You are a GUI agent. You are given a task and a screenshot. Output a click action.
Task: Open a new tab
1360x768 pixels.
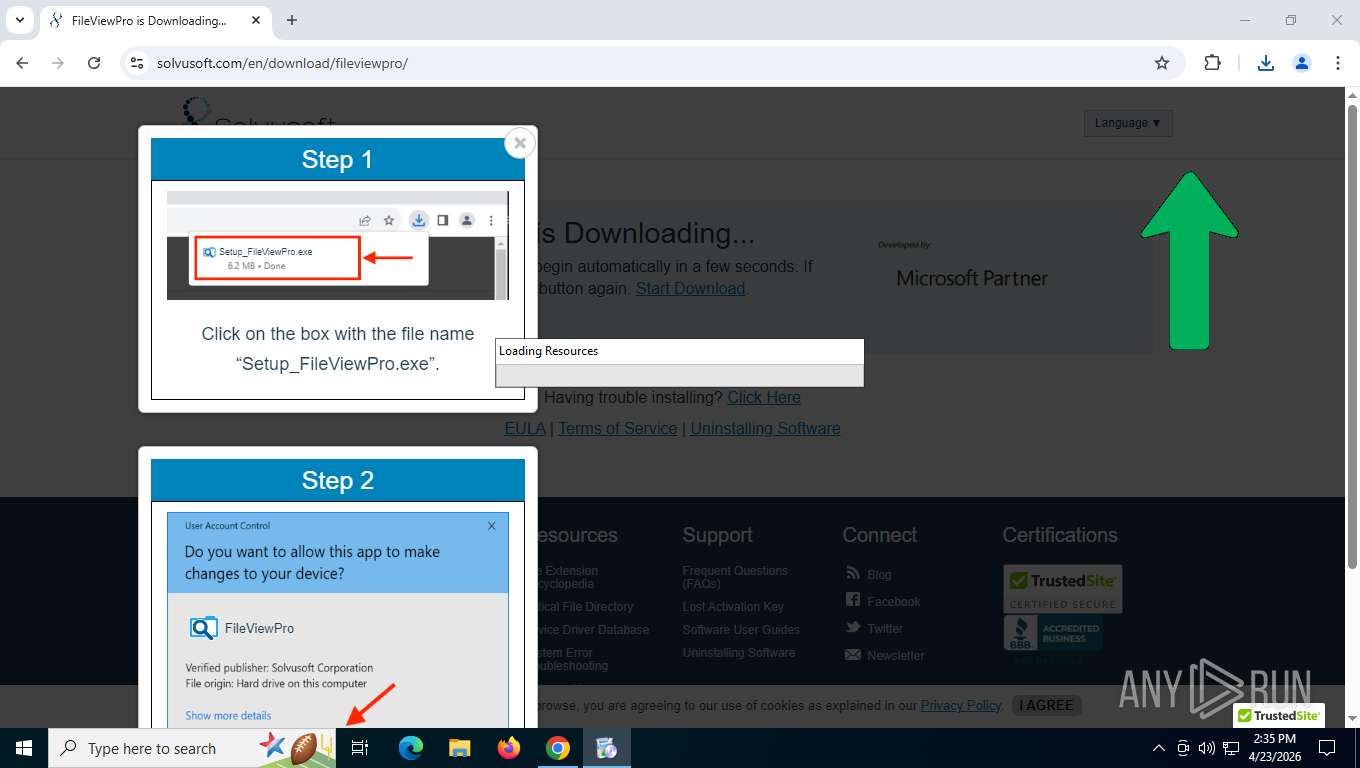(x=292, y=20)
